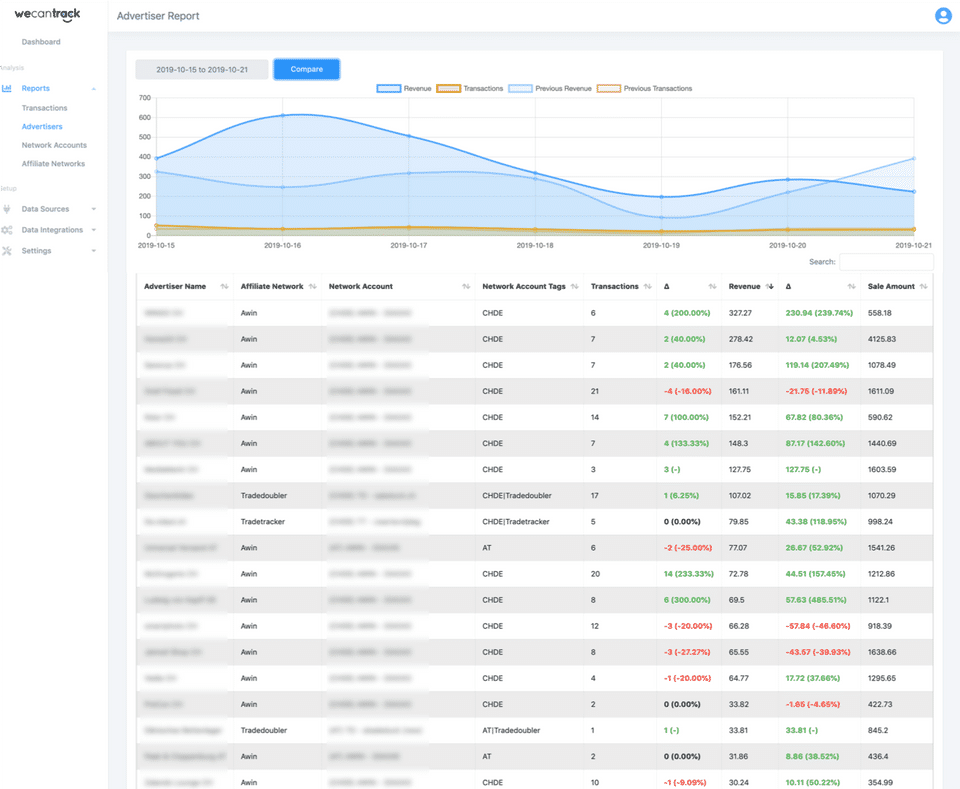Click revenue delta -21.75 (-11.89%)
Viewport: 960px width, 789px height.
click(816, 391)
